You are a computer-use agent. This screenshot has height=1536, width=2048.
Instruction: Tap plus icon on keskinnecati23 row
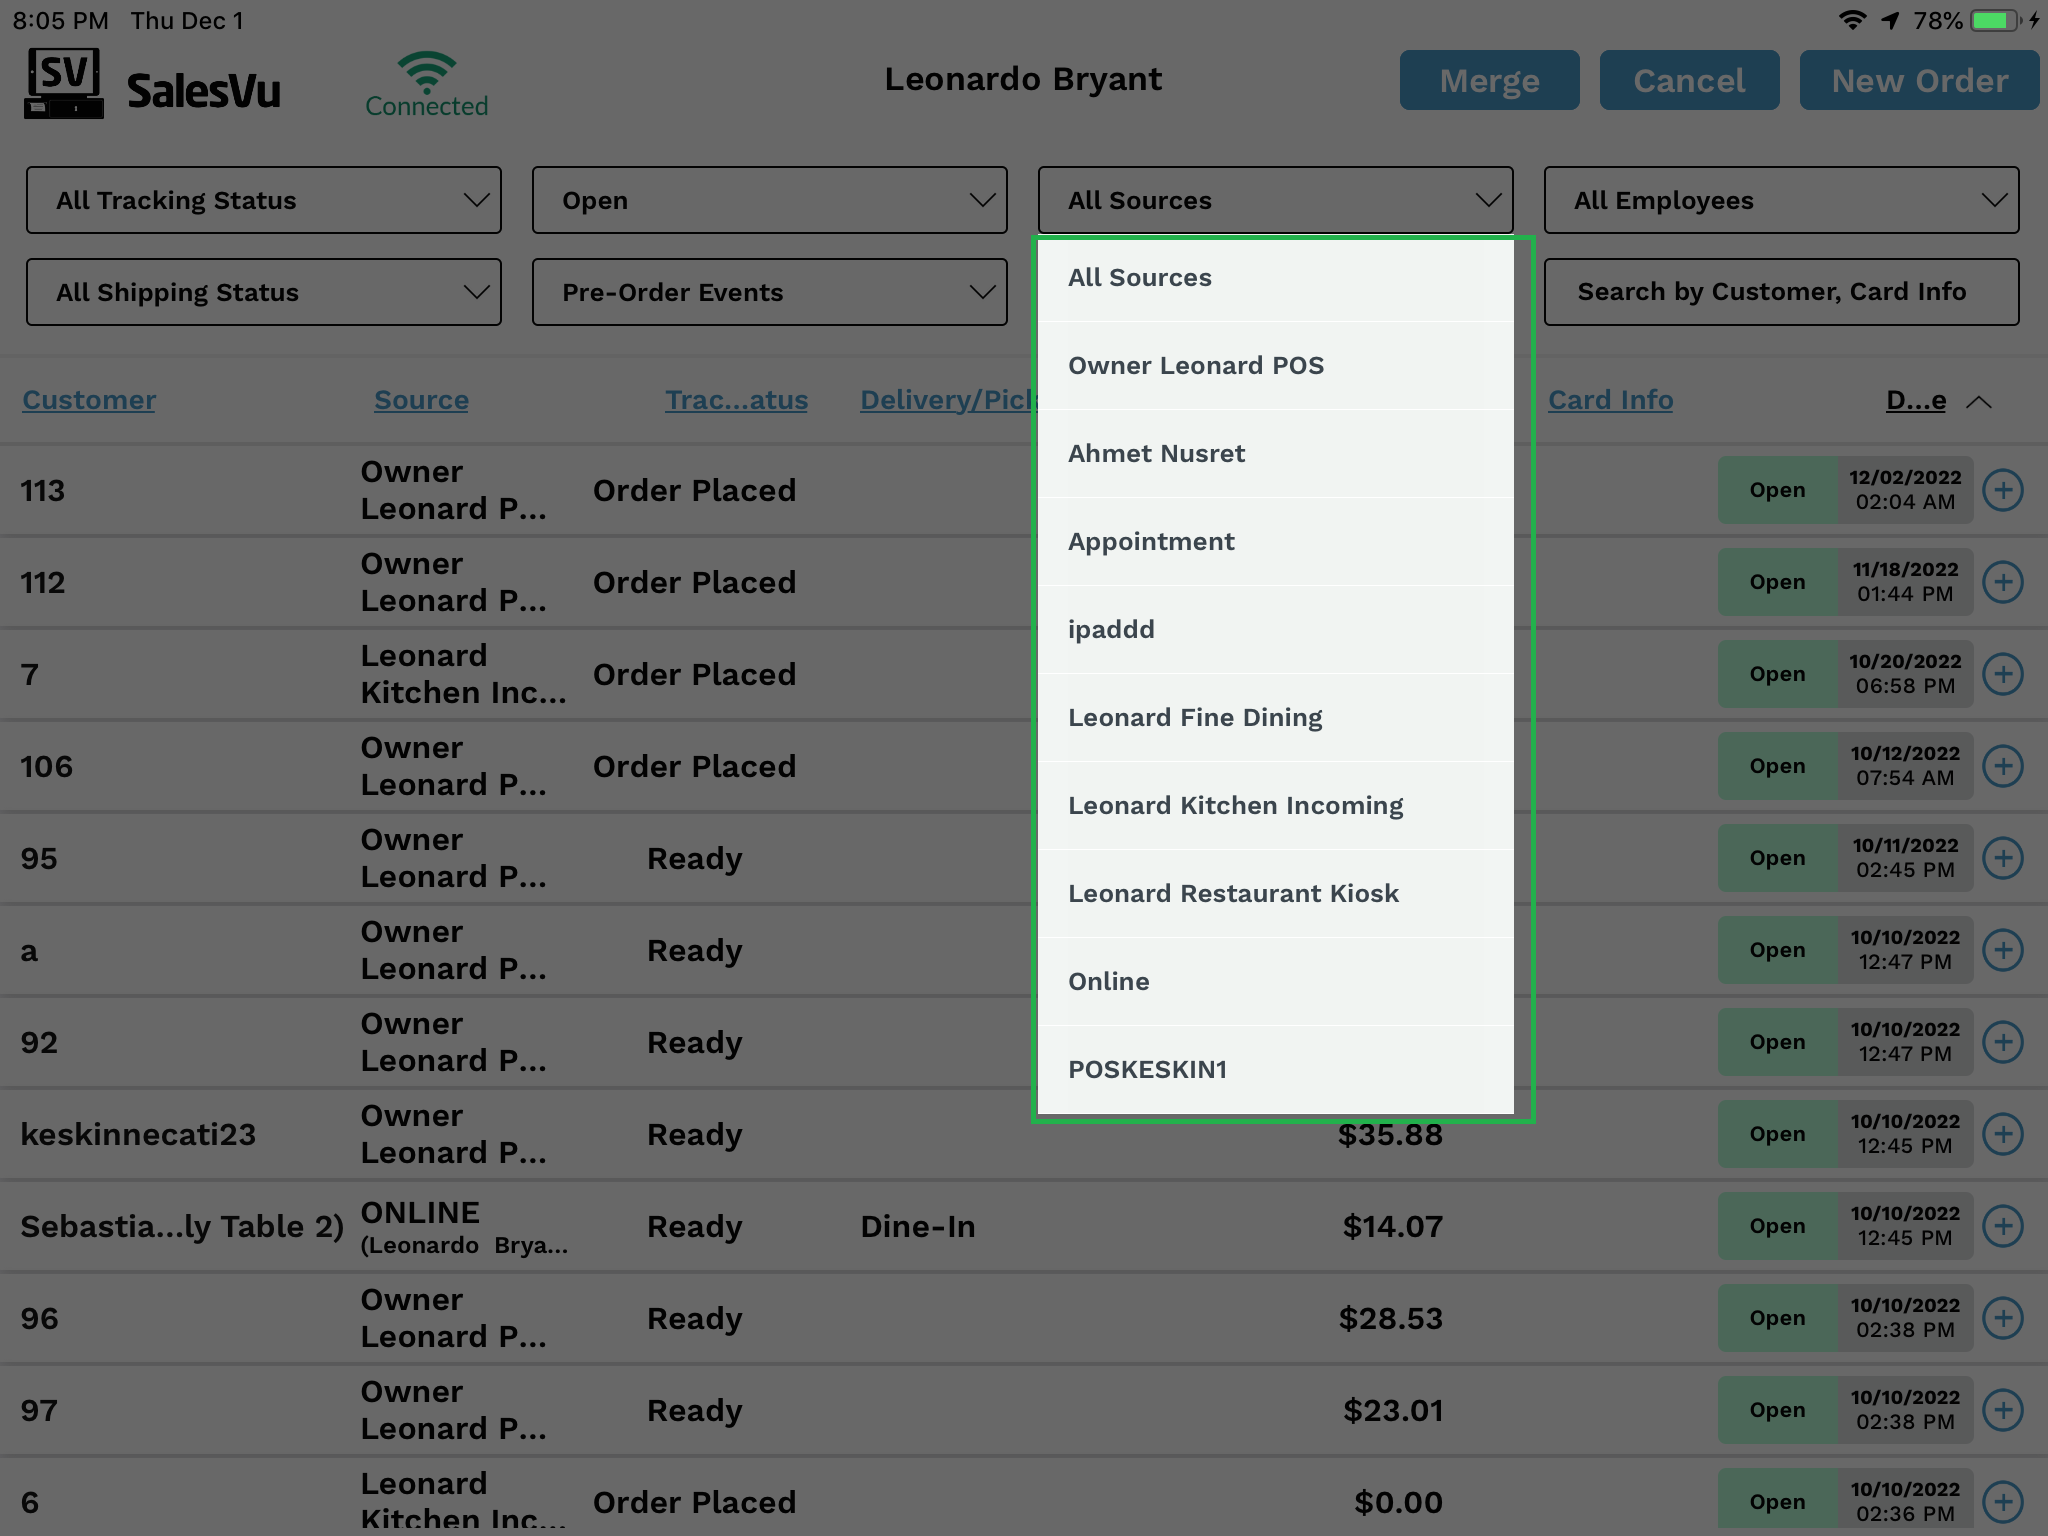(x=2003, y=1134)
